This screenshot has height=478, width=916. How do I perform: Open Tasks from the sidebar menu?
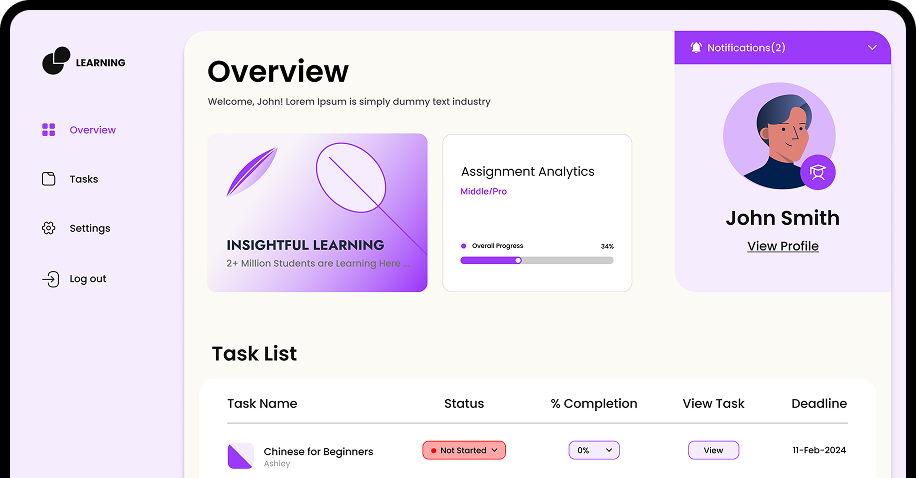tap(84, 179)
